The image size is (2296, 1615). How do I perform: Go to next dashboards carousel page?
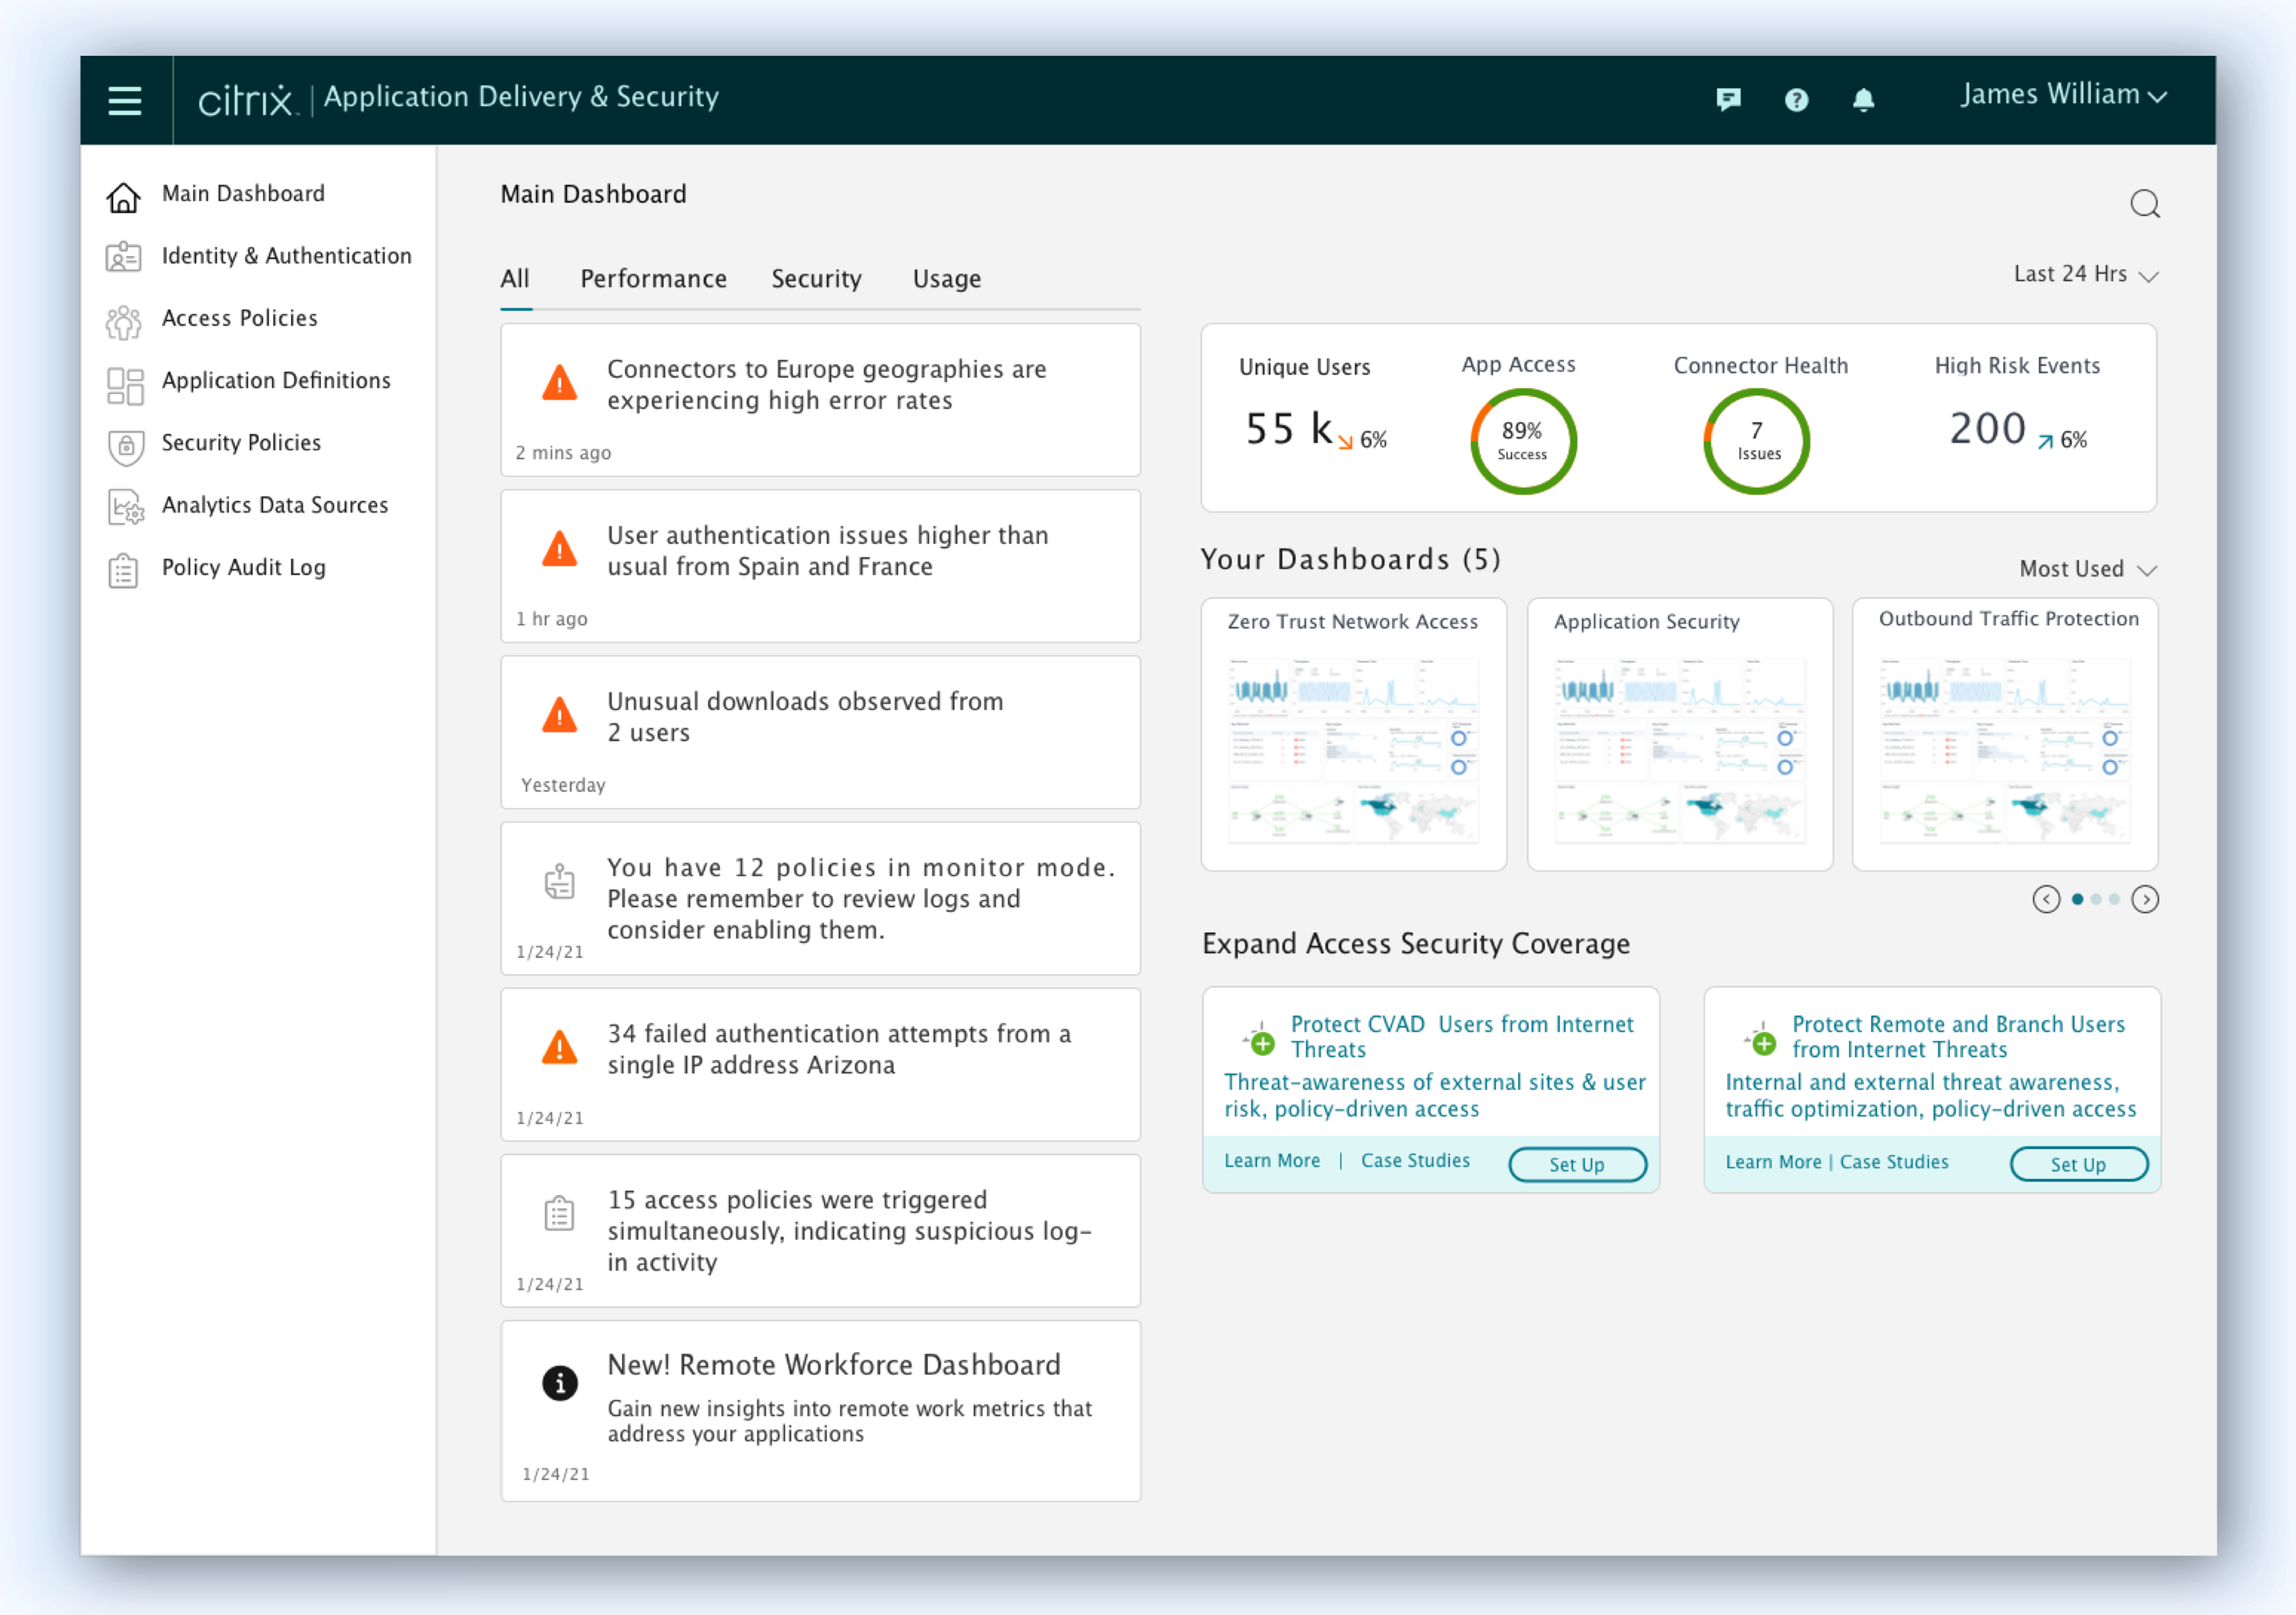(x=2145, y=899)
